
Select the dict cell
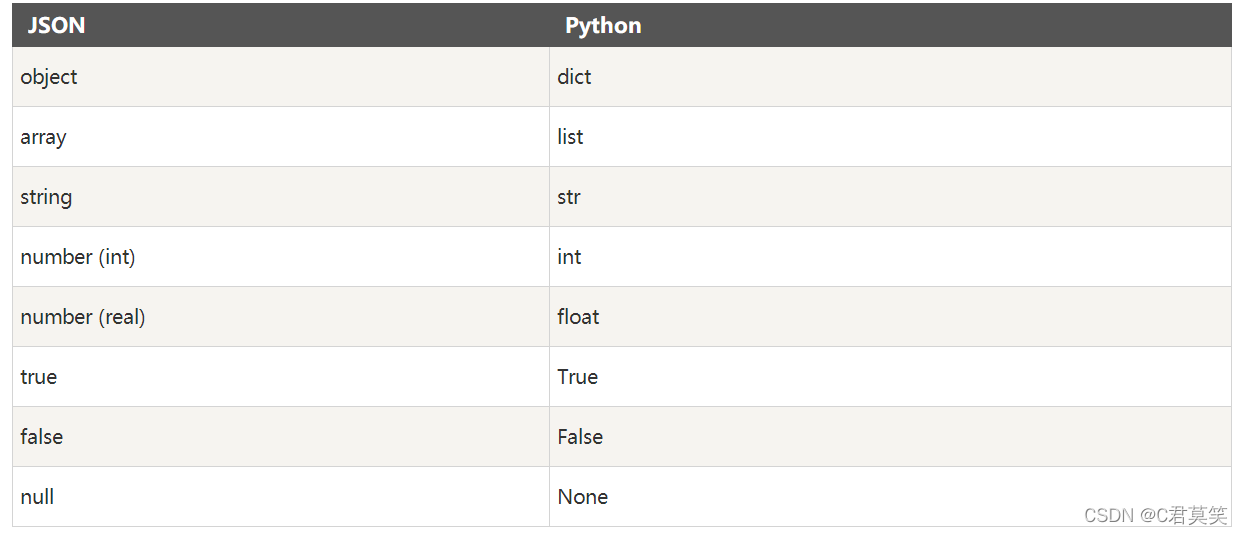[890, 77]
